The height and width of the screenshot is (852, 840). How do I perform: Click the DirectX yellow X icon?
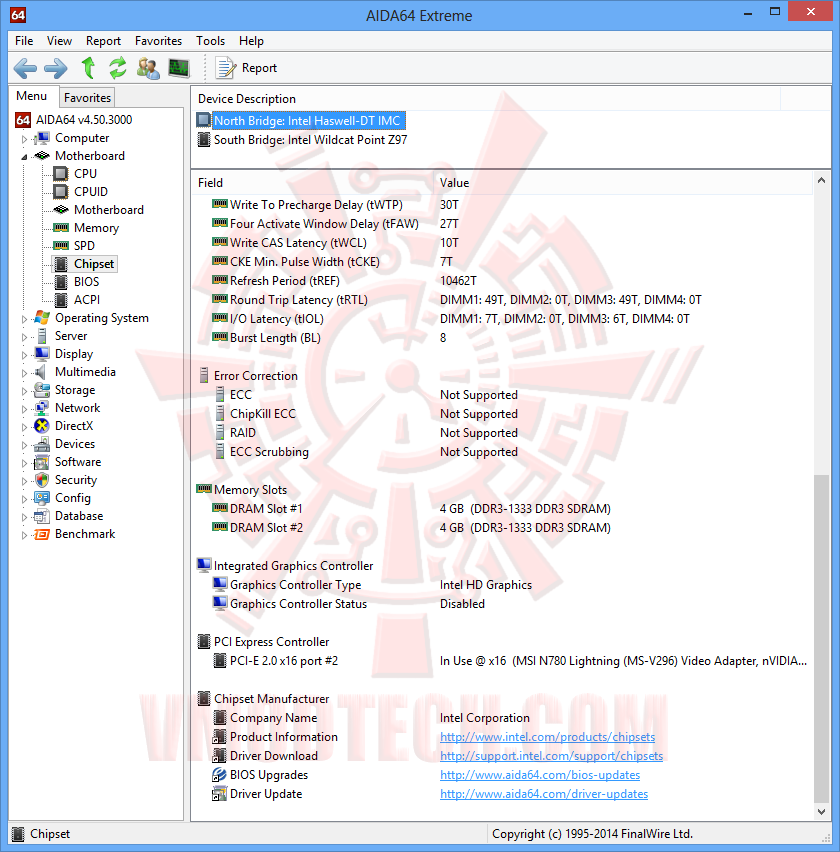click(x=42, y=425)
